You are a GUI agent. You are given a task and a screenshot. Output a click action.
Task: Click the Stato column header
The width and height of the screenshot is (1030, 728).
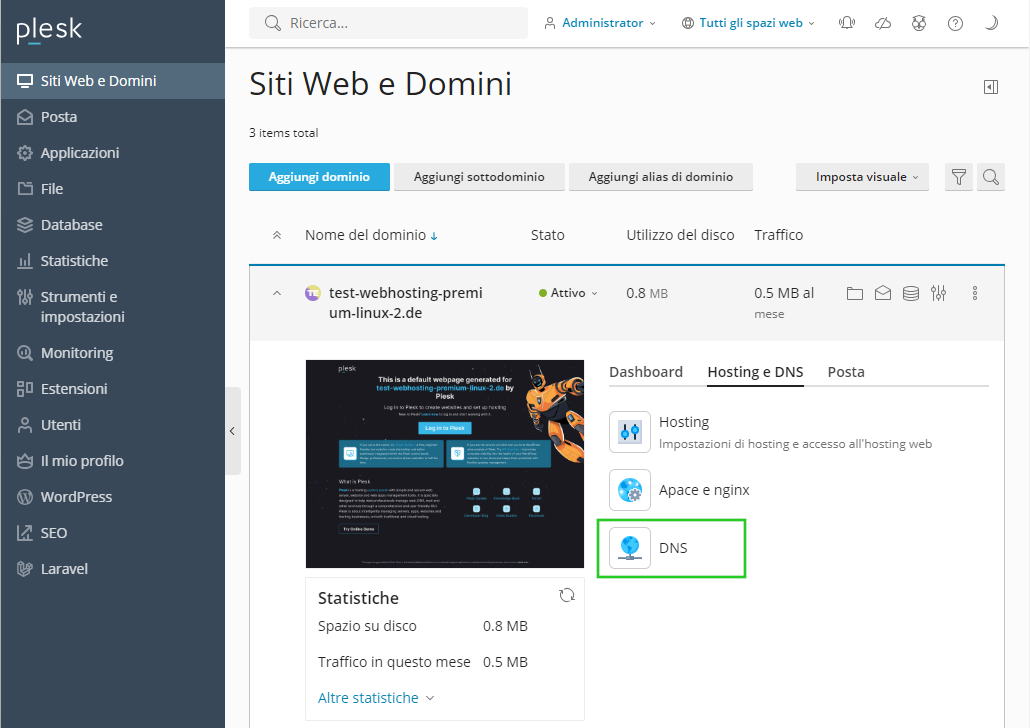point(547,235)
